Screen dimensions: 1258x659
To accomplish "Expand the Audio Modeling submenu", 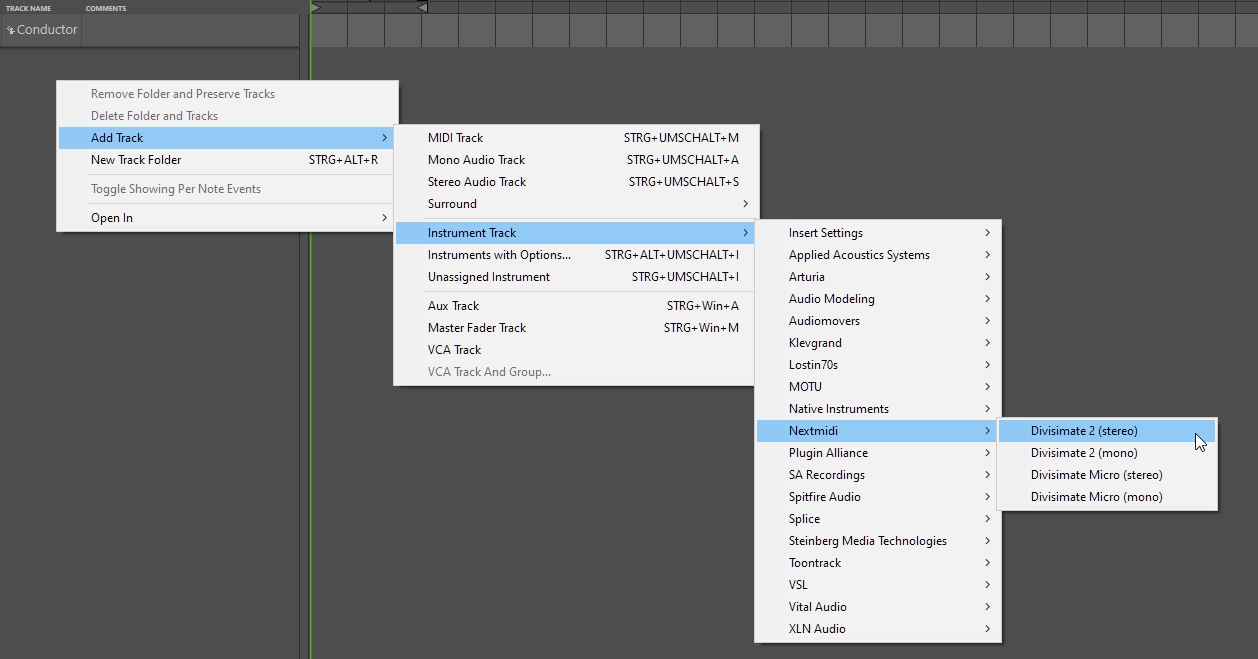I will [878, 299].
